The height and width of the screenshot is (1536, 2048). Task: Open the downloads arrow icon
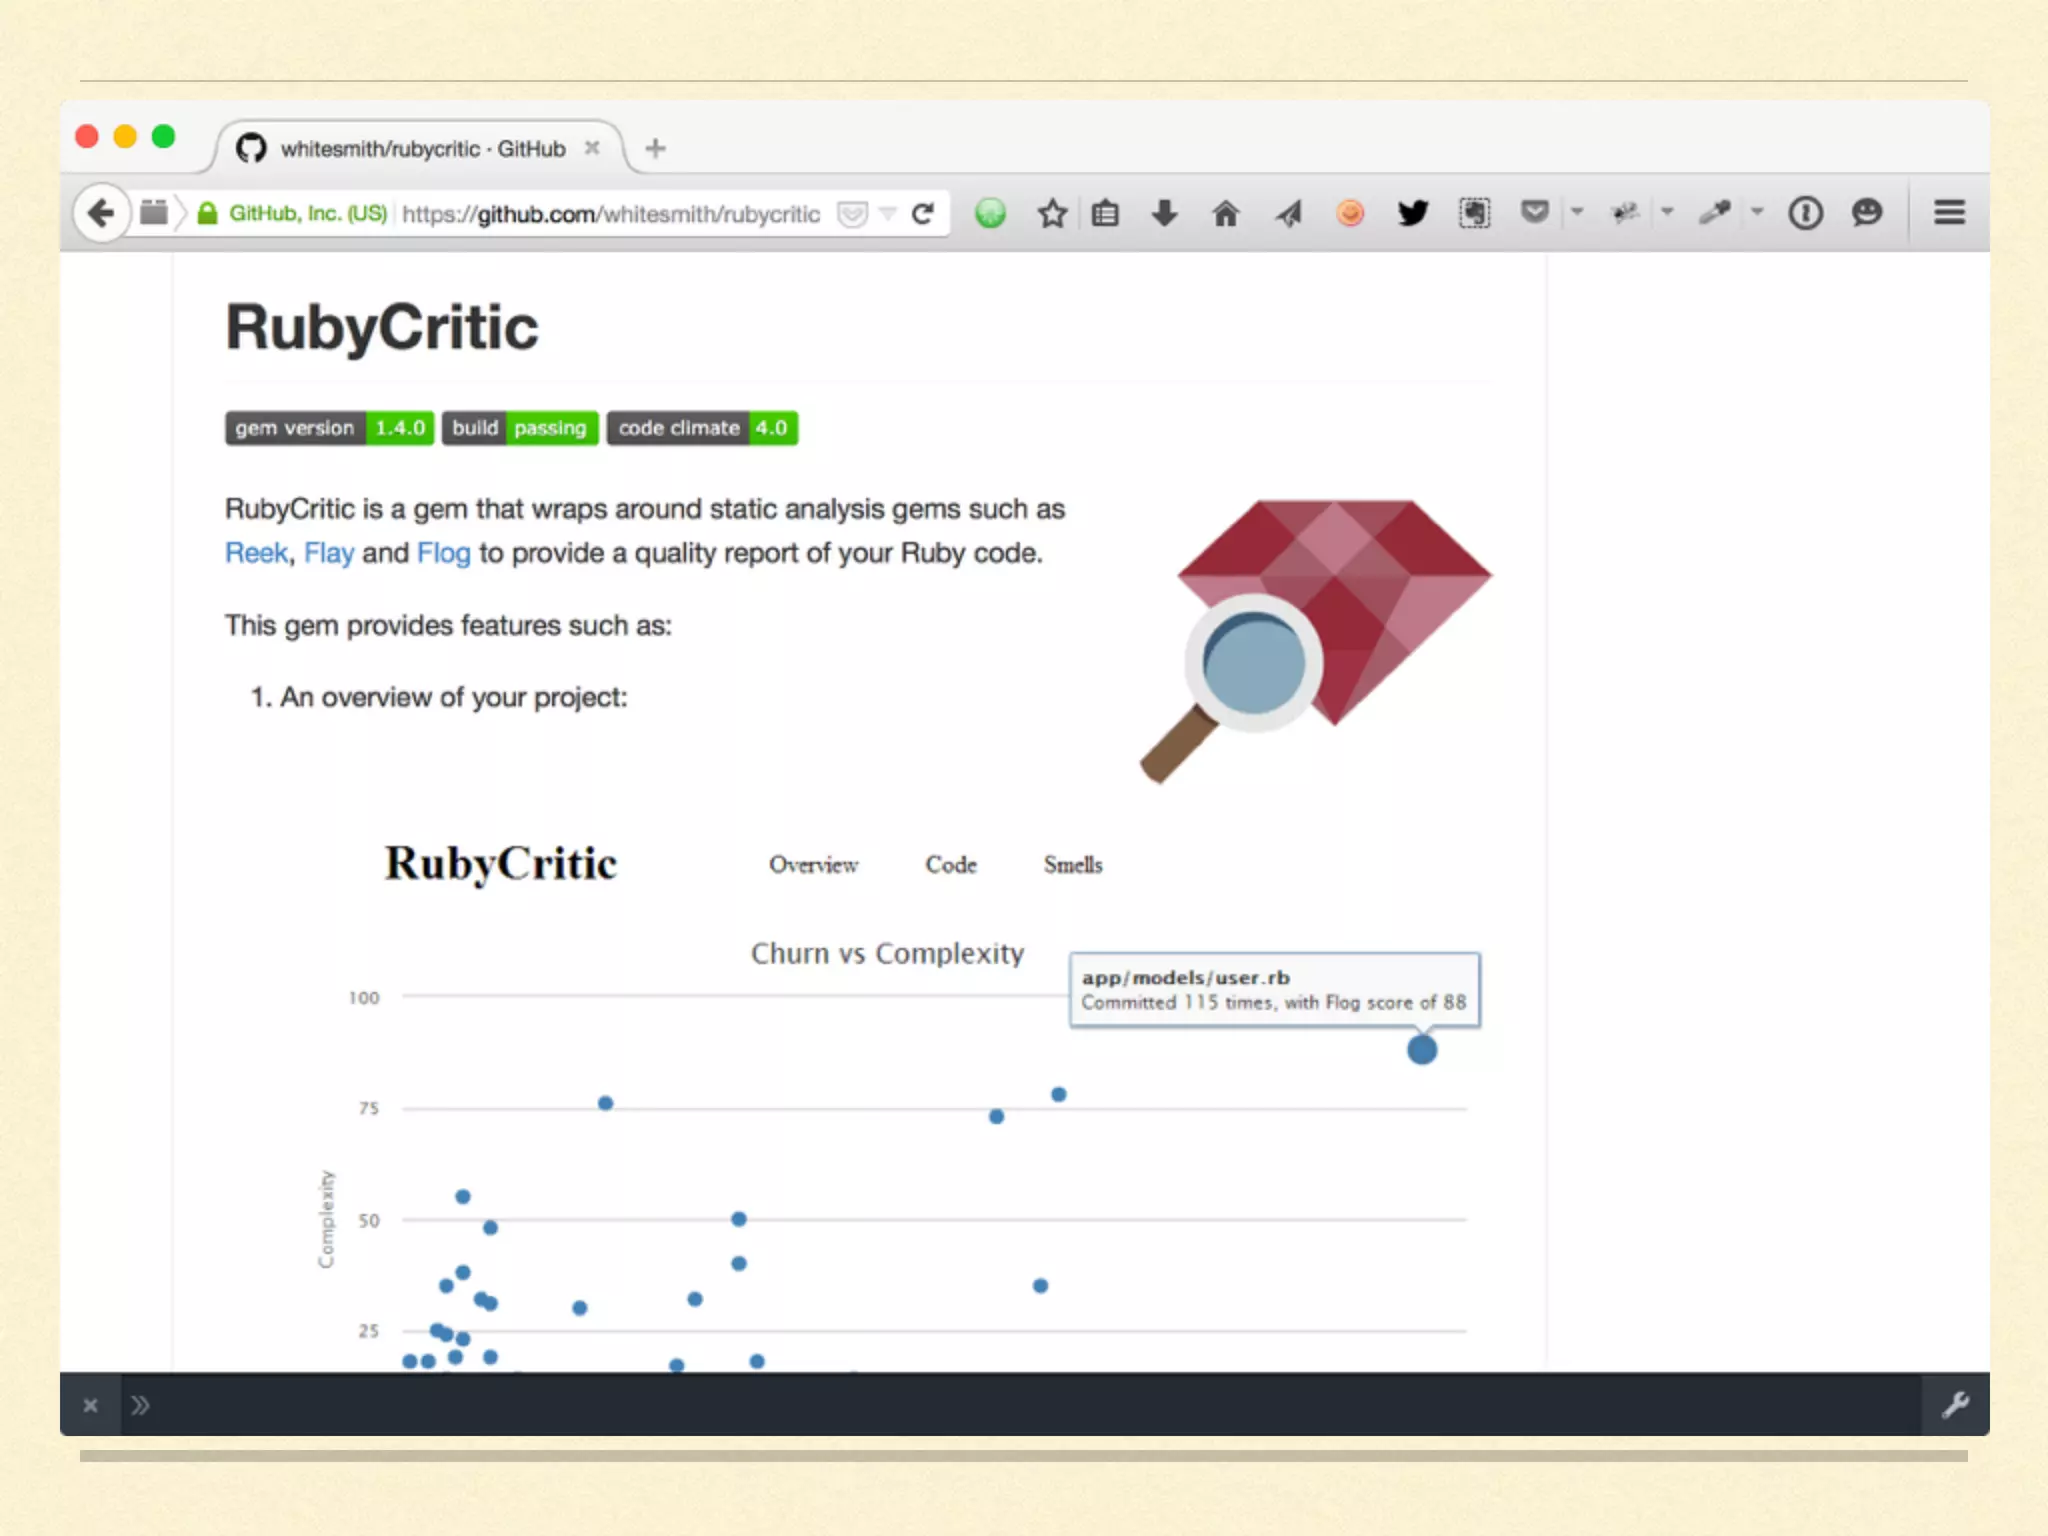[1164, 213]
